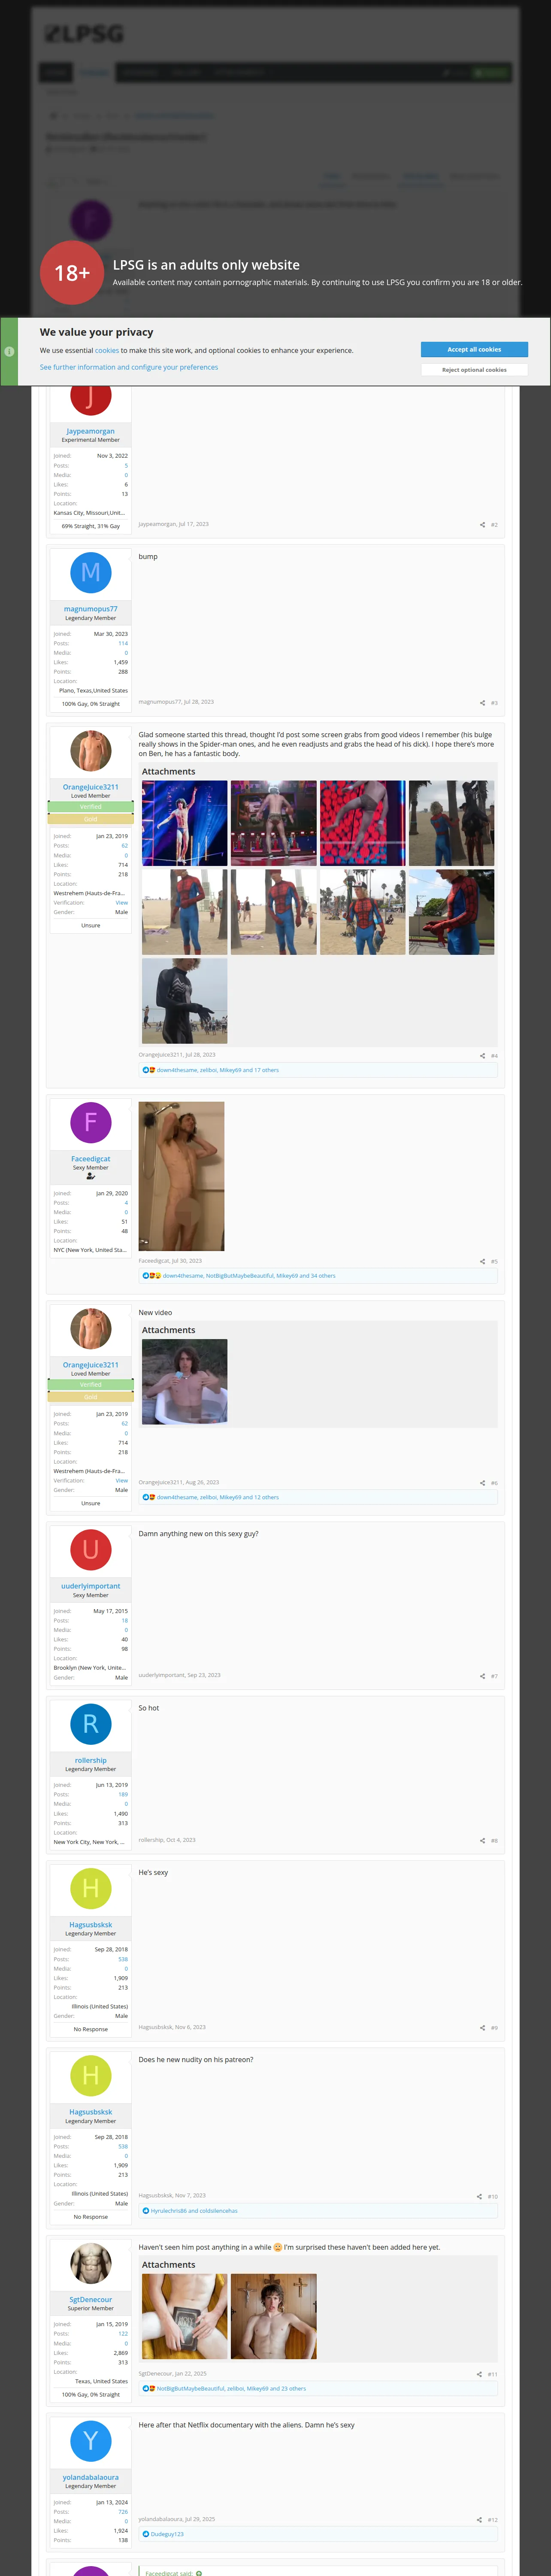Image resolution: width=551 pixels, height=2576 pixels.
Task: Visit magnumopus77's profile via username
Action: tap(90, 609)
